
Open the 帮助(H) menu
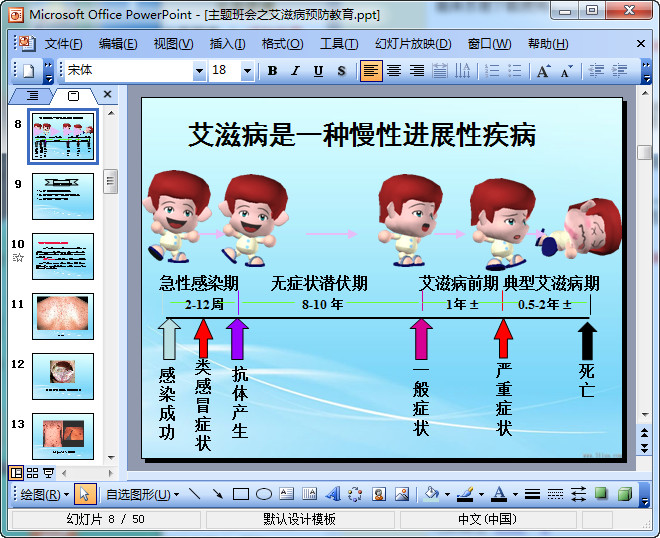click(x=548, y=44)
